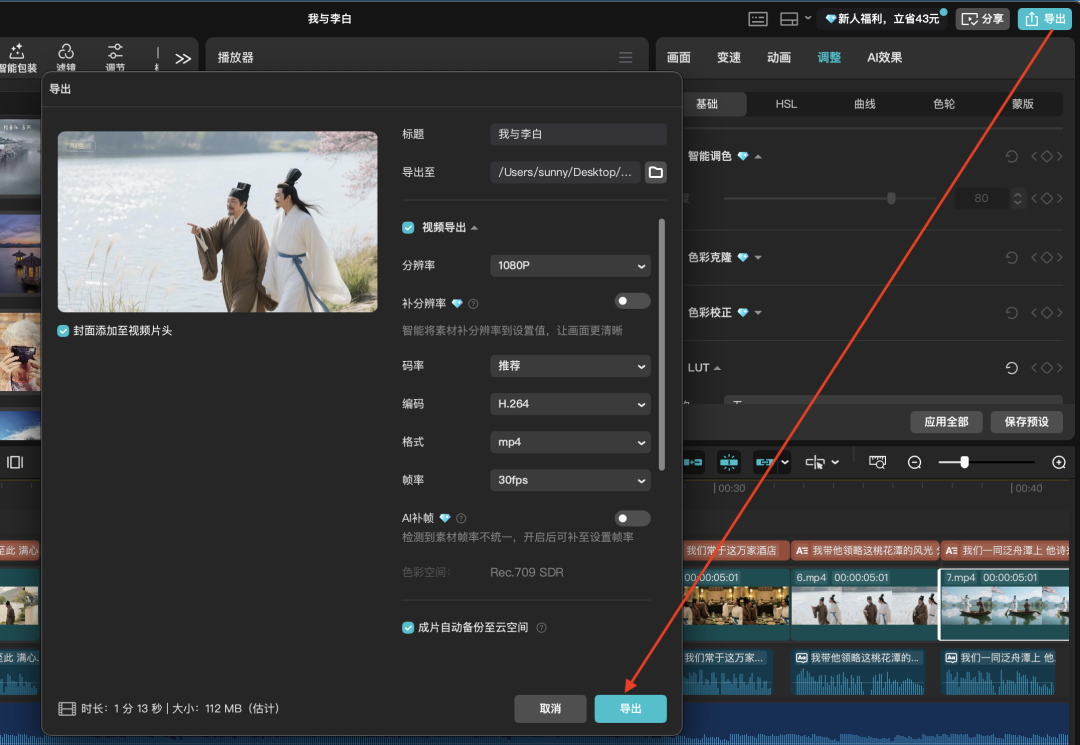Click the player panel hamburger menu icon

click(x=625, y=58)
